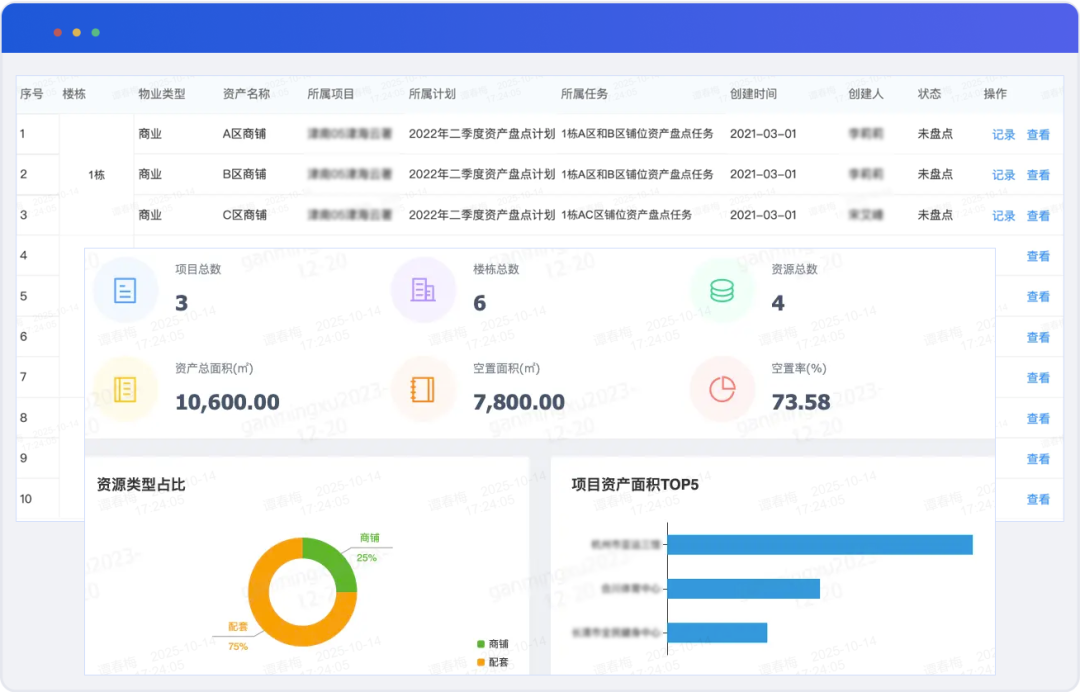Click the 空置面积 orange notebook icon
1080x692 pixels.
point(423,389)
